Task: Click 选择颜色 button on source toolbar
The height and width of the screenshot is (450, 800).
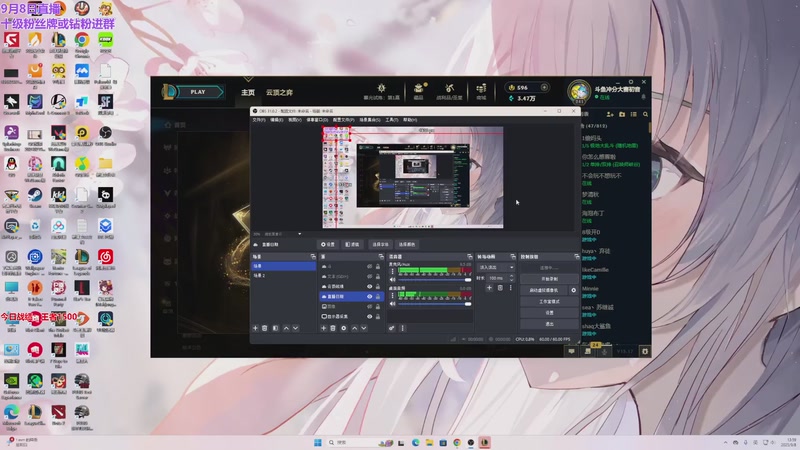Action: [x=407, y=244]
